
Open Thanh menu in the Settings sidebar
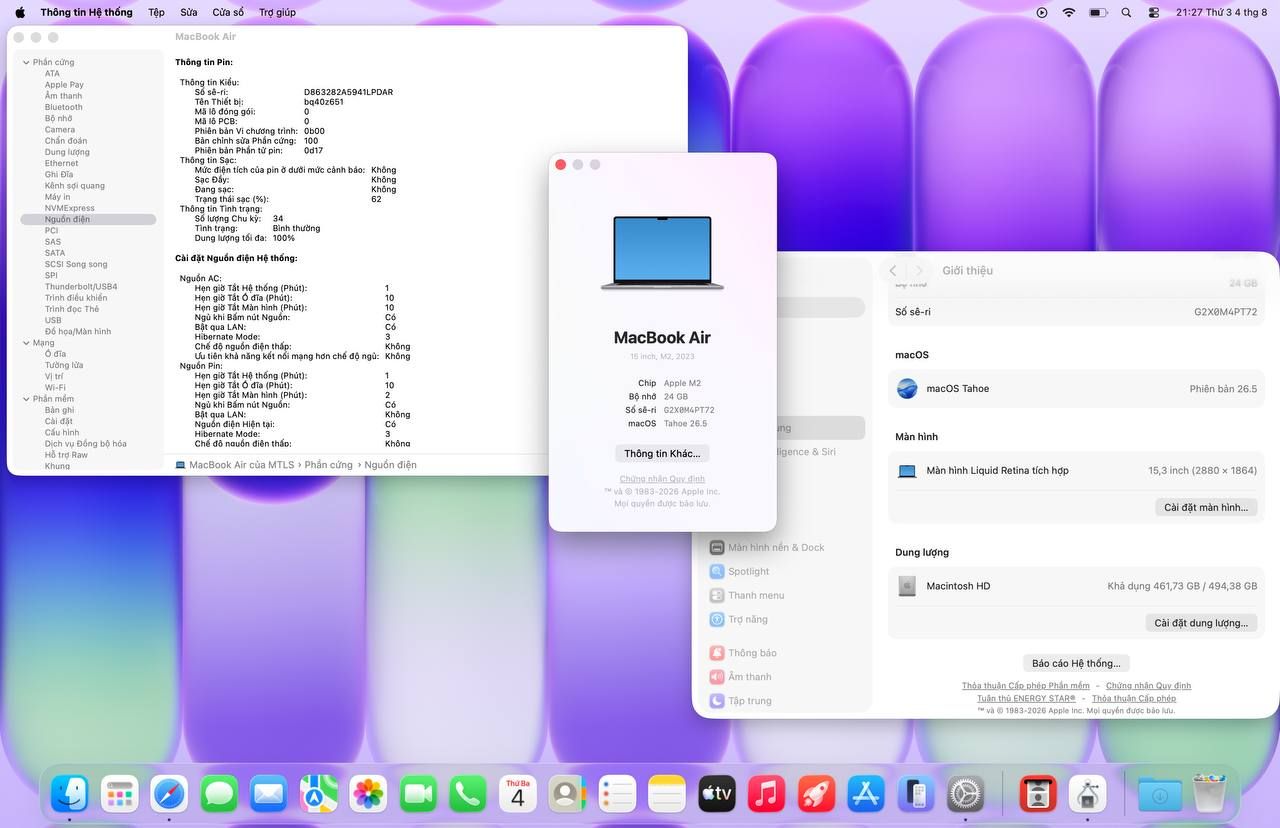tap(746, 595)
